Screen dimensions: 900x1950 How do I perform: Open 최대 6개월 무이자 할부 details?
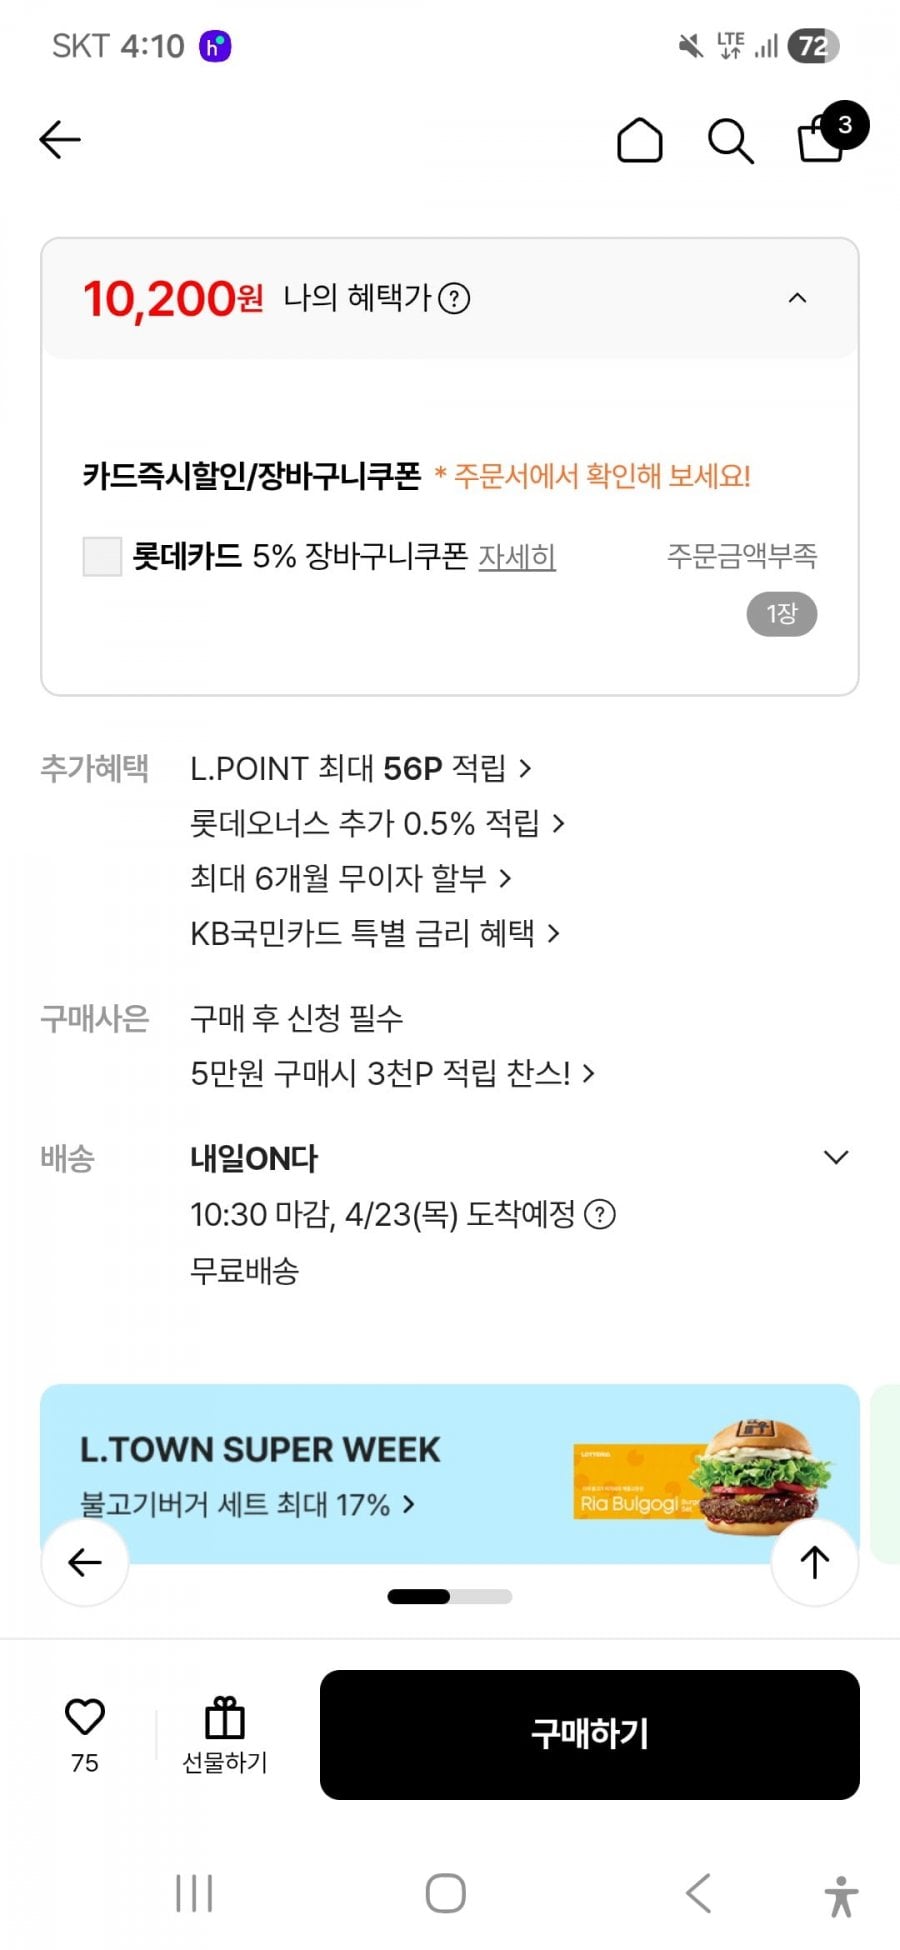pyautogui.click(x=350, y=879)
